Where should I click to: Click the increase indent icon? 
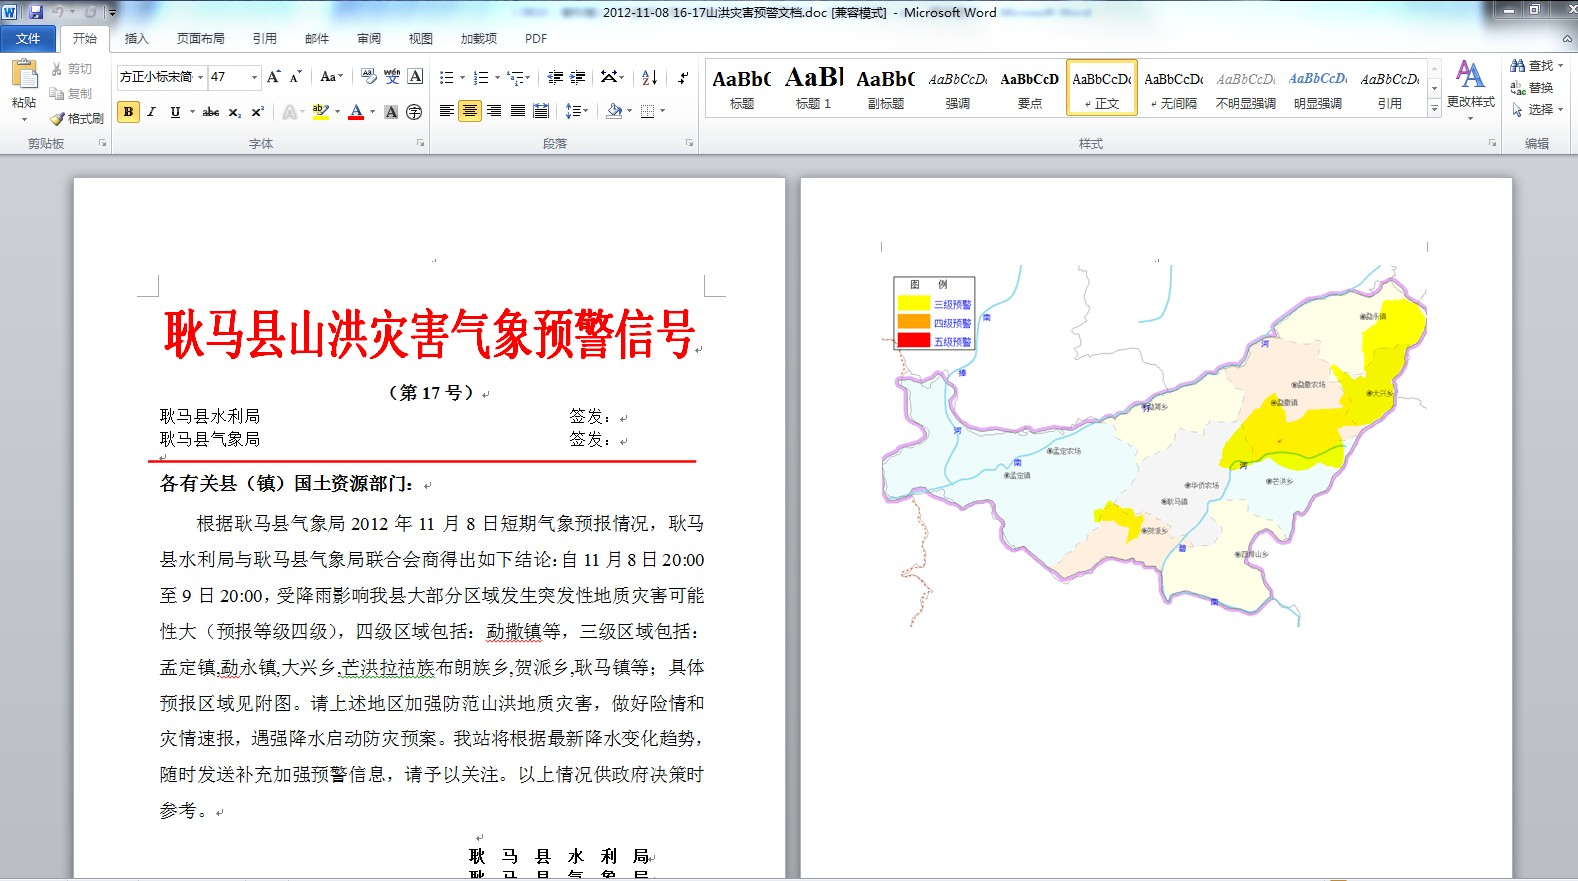click(578, 77)
